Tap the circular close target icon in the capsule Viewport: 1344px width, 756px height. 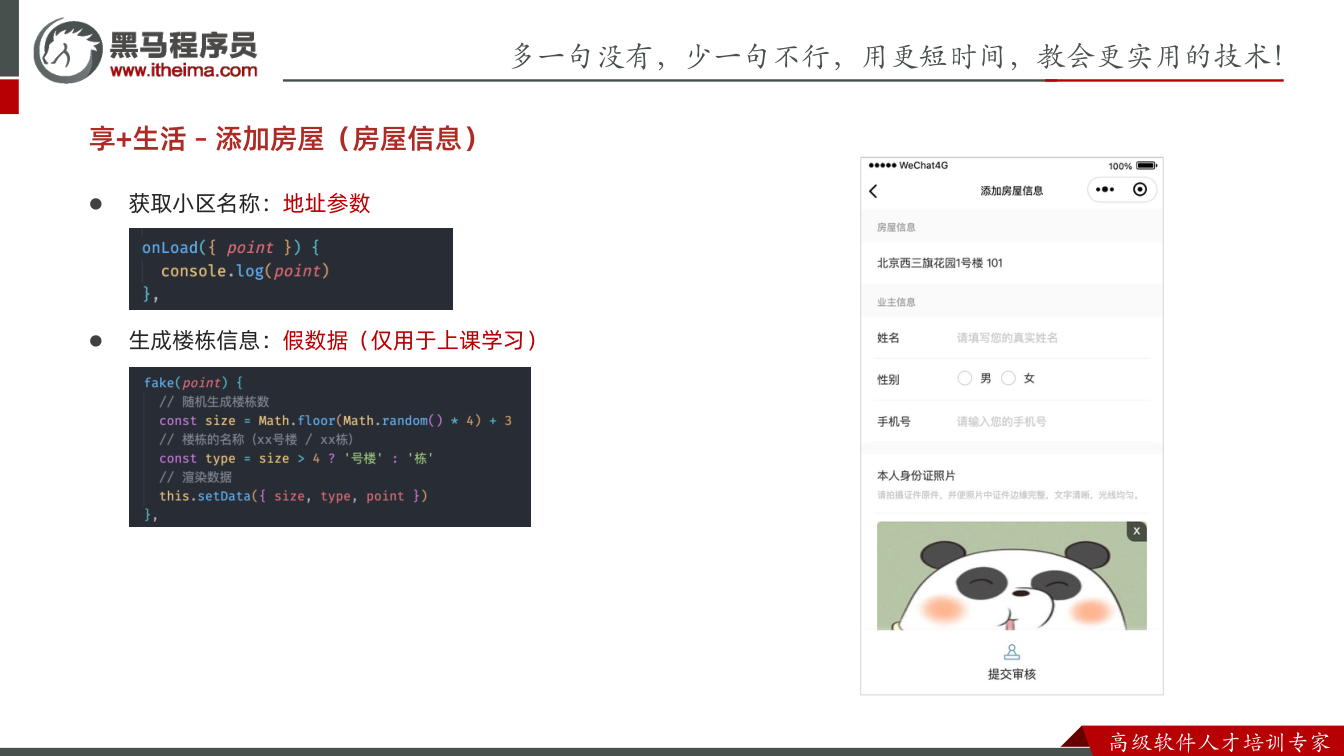1140,190
